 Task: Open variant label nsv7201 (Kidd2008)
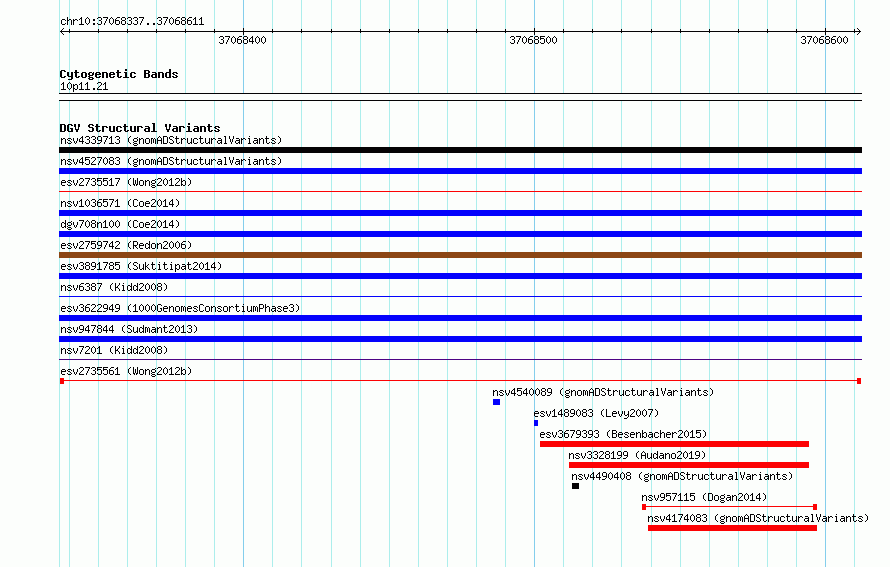click(114, 350)
